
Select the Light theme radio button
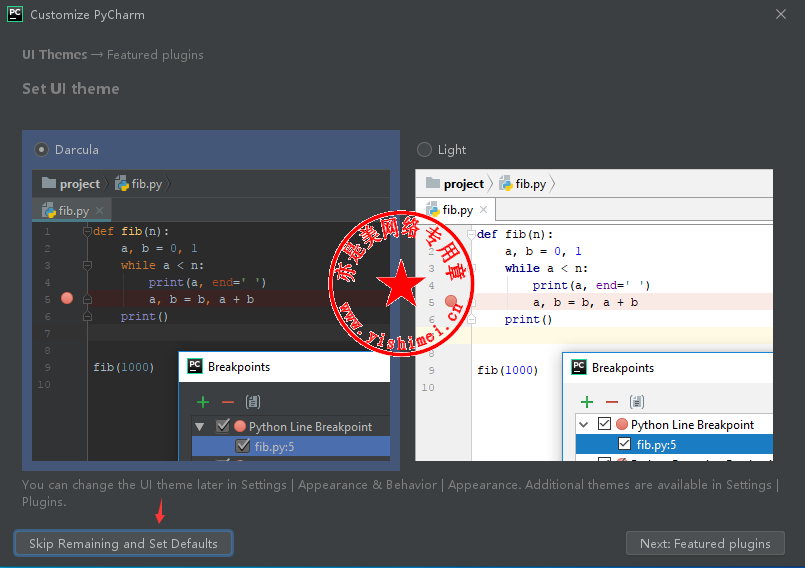(x=425, y=150)
